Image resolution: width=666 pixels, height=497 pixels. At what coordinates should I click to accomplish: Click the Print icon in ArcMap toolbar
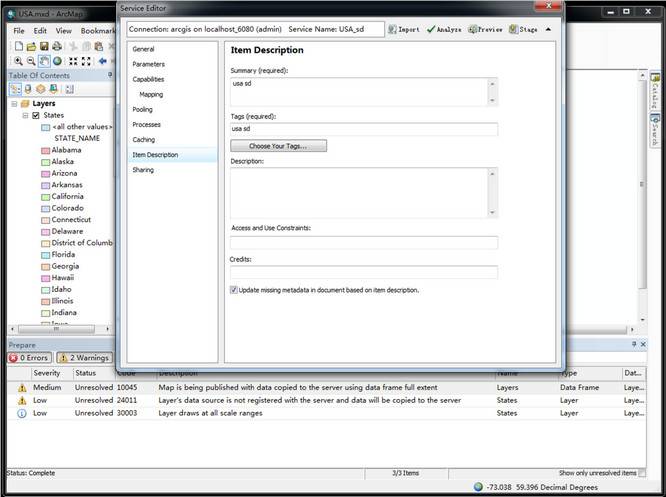[56, 46]
